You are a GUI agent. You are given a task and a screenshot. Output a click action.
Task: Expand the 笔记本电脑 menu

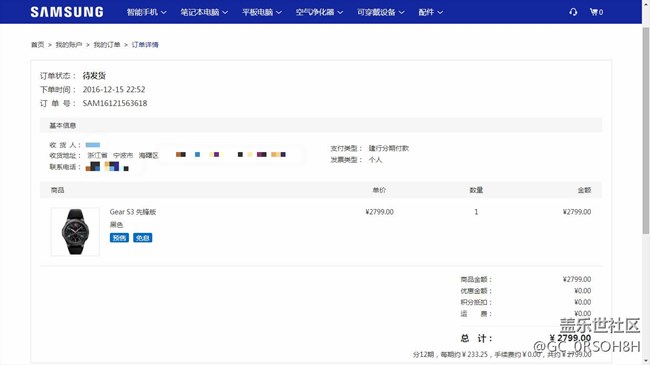204,12
